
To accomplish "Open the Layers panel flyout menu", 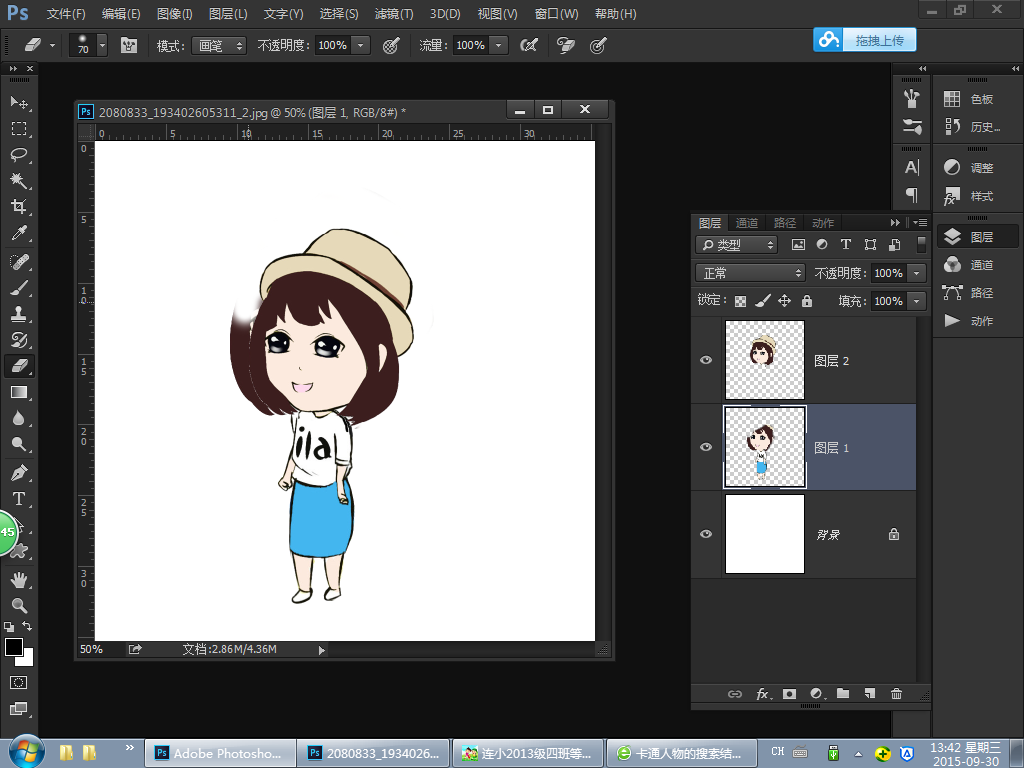I will tap(920, 223).
